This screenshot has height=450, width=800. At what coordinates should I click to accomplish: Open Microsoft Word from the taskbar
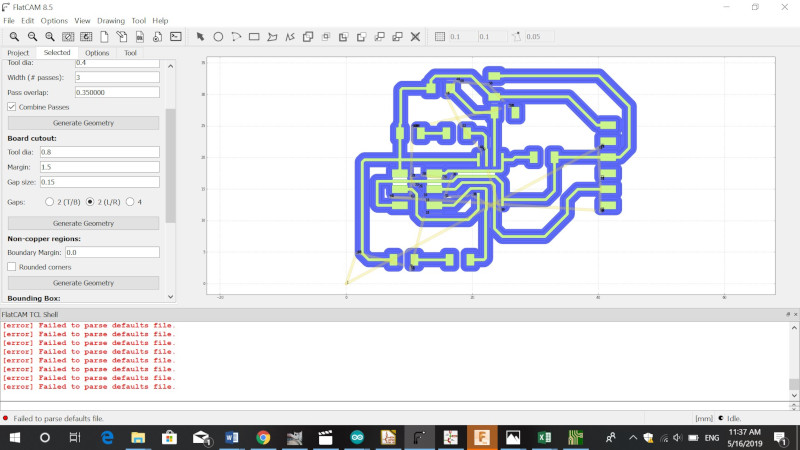tap(232, 437)
